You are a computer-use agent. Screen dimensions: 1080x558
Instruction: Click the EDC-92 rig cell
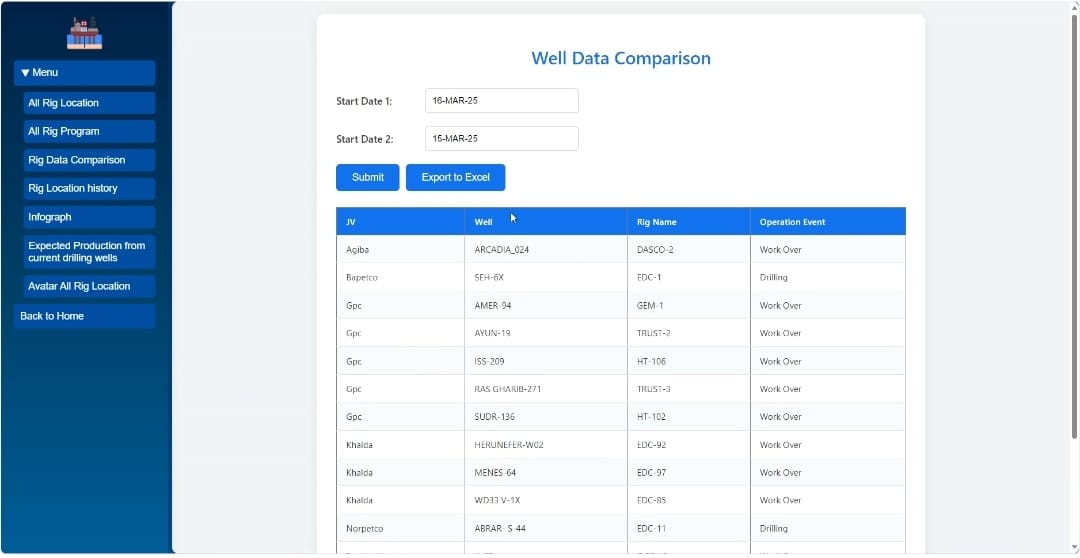[x=689, y=445]
